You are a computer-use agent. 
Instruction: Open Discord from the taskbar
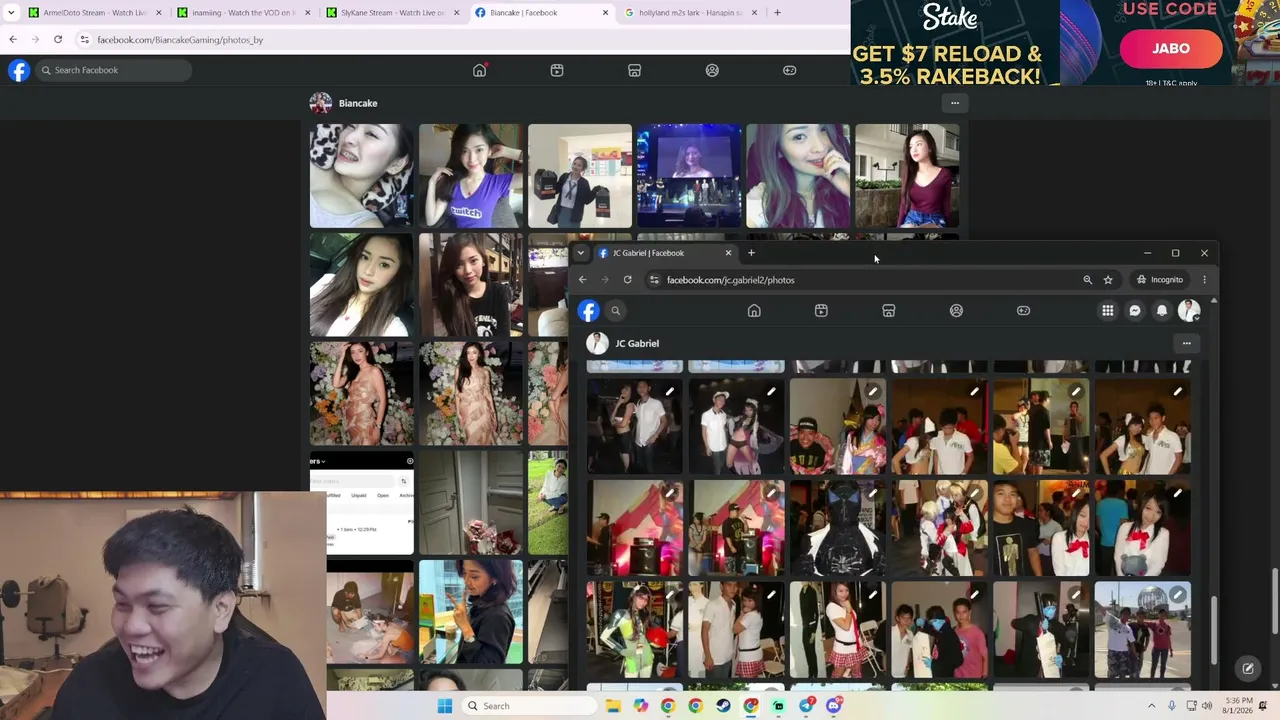pos(834,706)
